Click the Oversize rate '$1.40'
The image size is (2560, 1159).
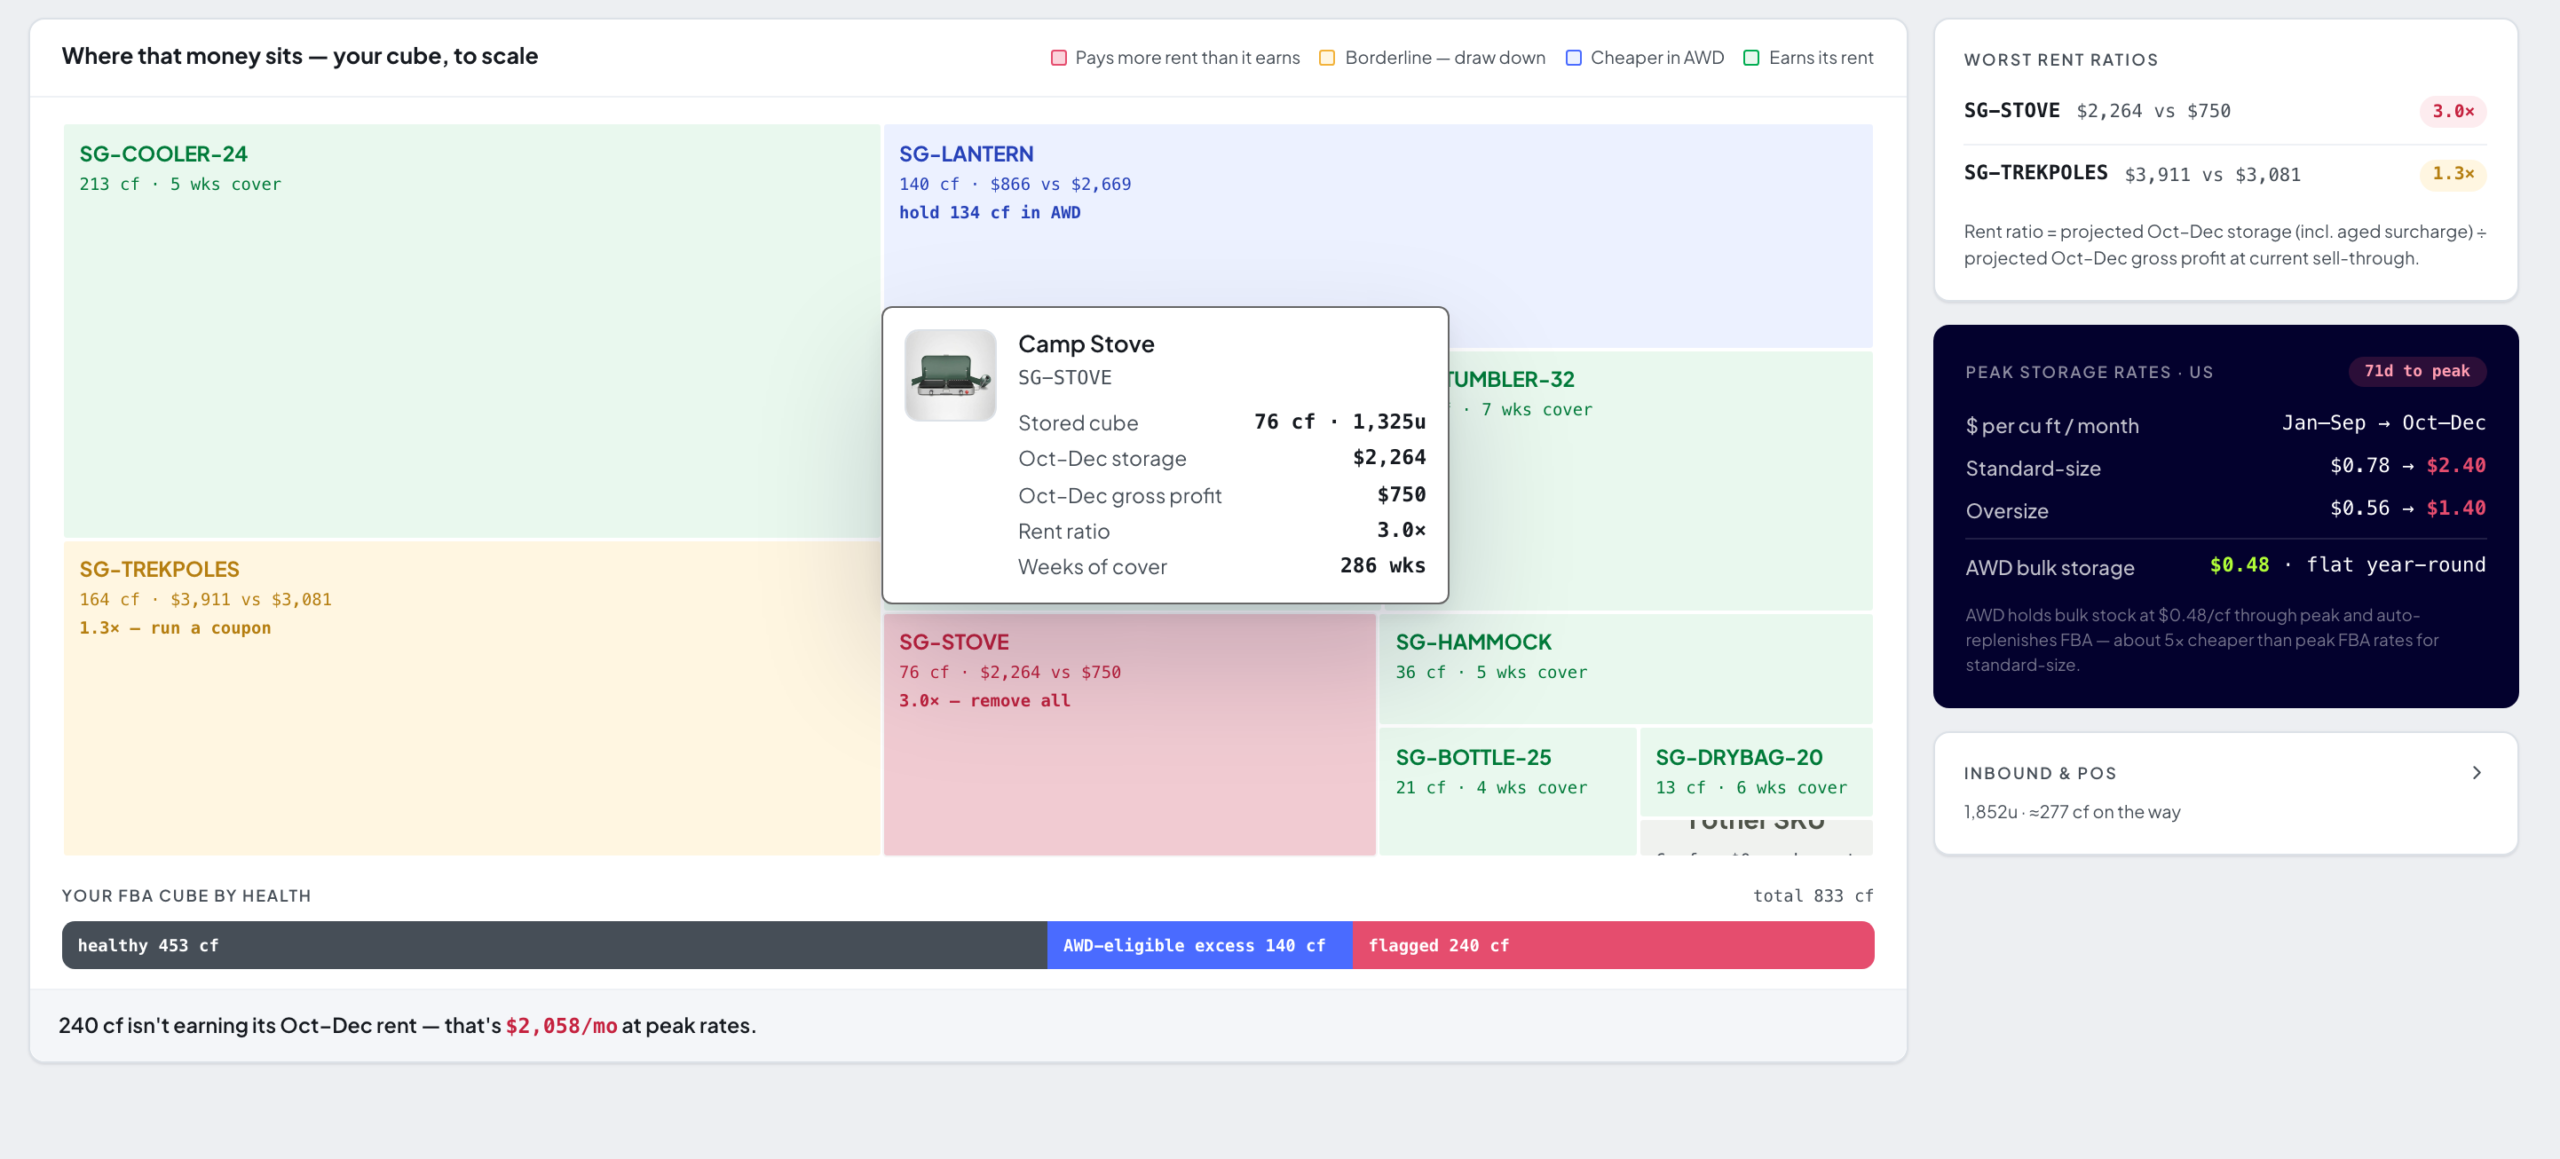click(x=2456, y=509)
